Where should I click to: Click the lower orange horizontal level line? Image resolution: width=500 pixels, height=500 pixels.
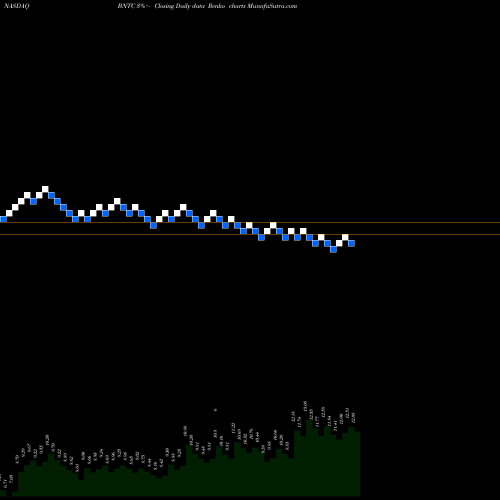[x=250, y=235]
